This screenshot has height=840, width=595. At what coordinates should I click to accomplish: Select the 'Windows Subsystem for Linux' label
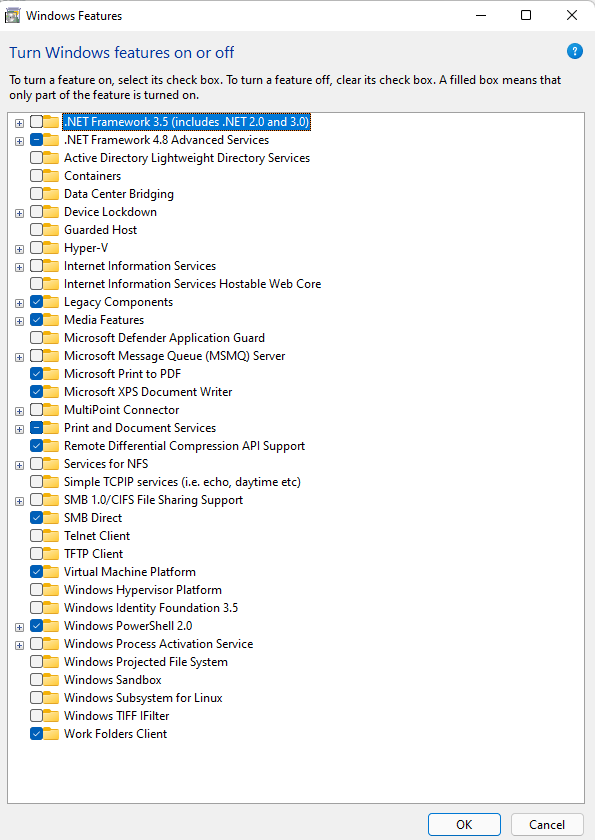(x=143, y=698)
